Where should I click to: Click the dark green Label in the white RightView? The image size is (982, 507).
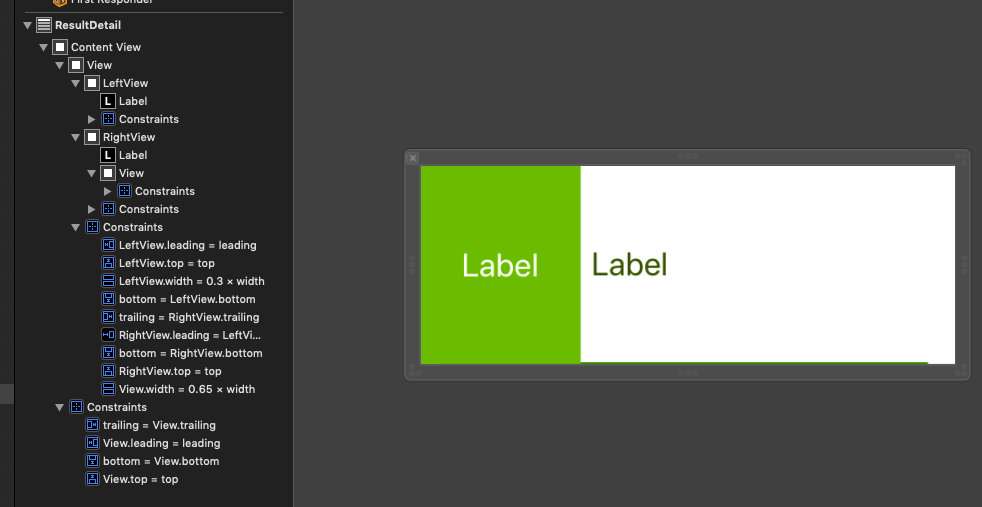point(629,264)
